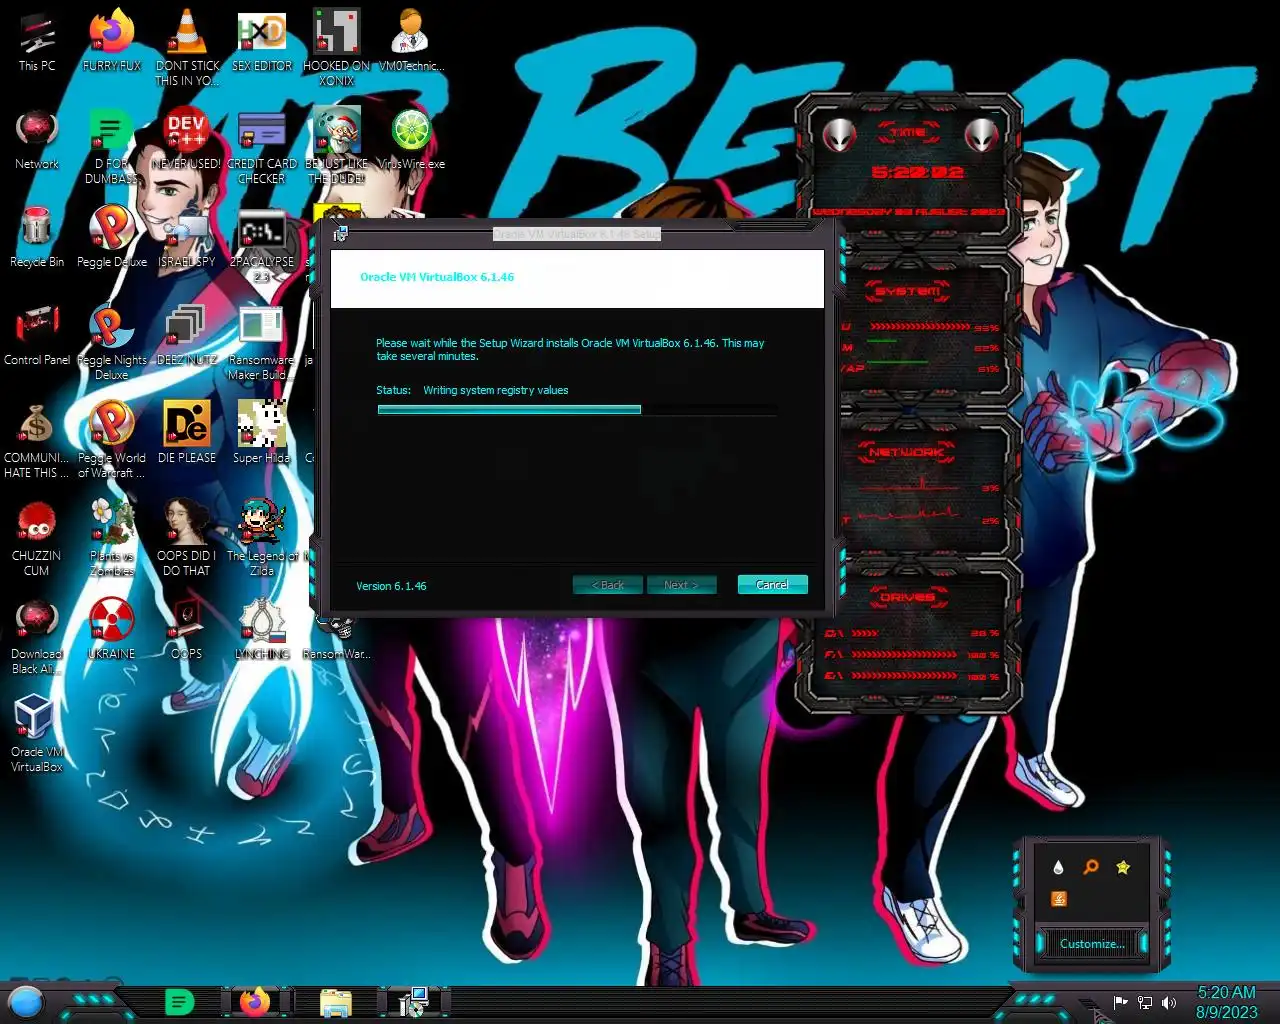Image resolution: width=1280 pixels, height=1024 pixels.
Task: Open the setup window title bar icon
Action: [340, 234]
